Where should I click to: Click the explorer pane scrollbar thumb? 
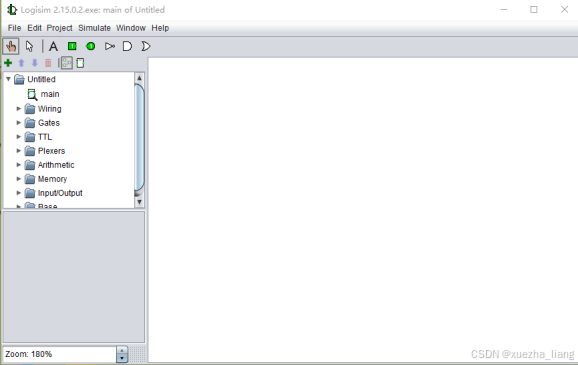[x=139, y=138]
